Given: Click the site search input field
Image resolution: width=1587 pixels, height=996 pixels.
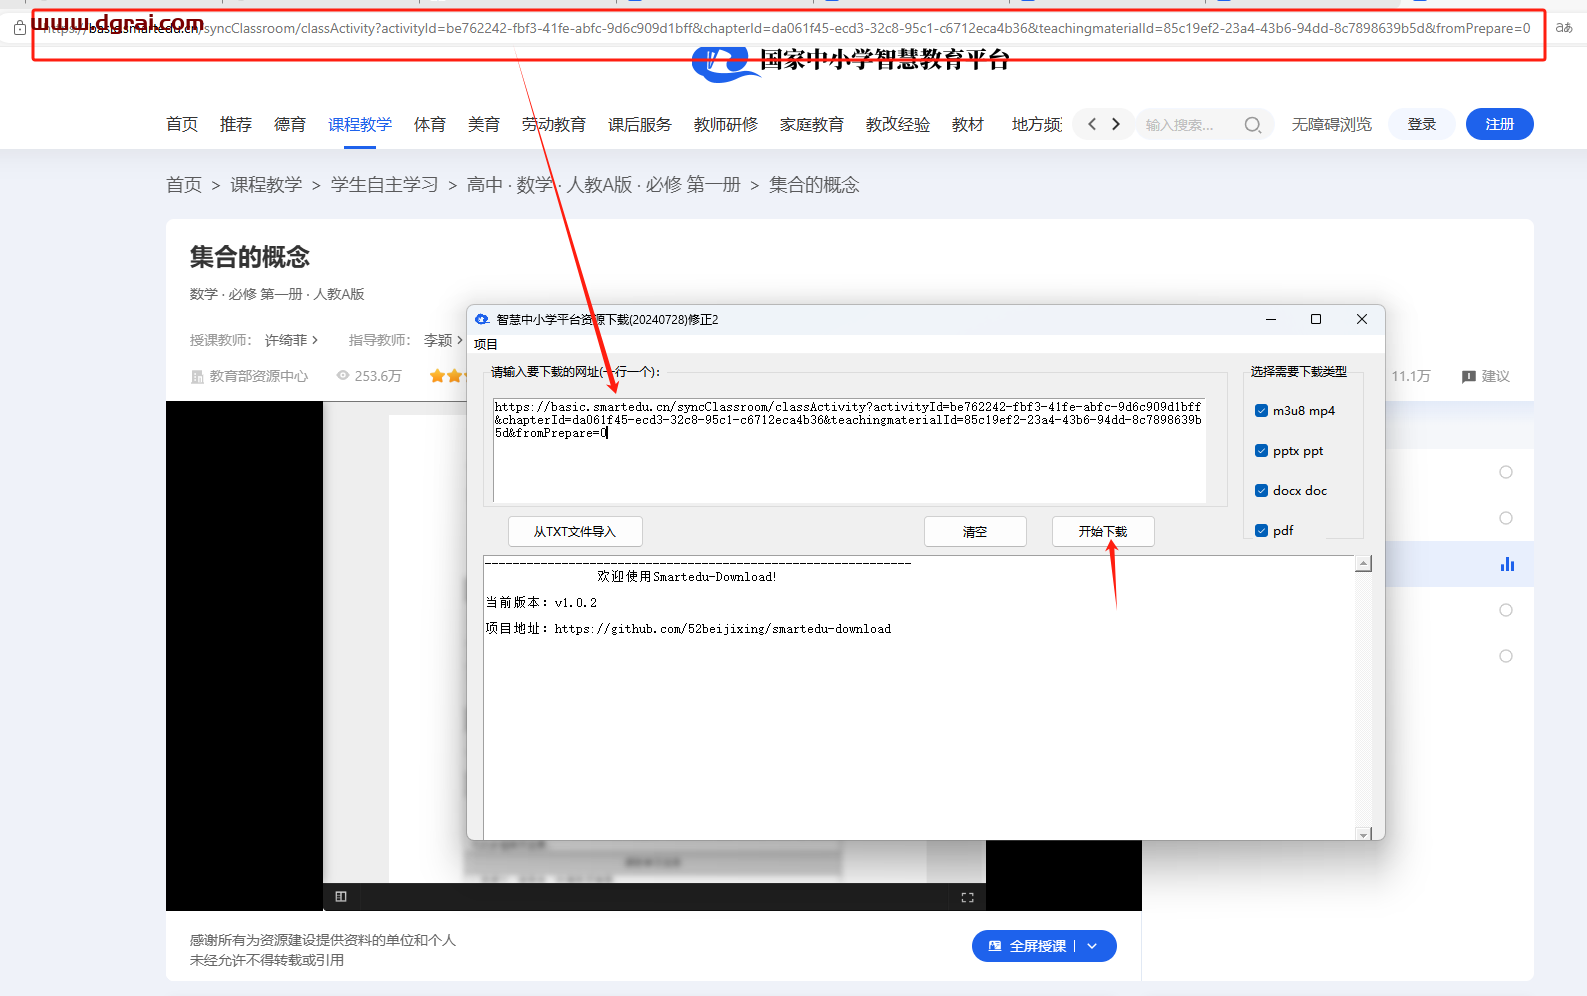Looking at the screenshot, I should pos(1190,125).
